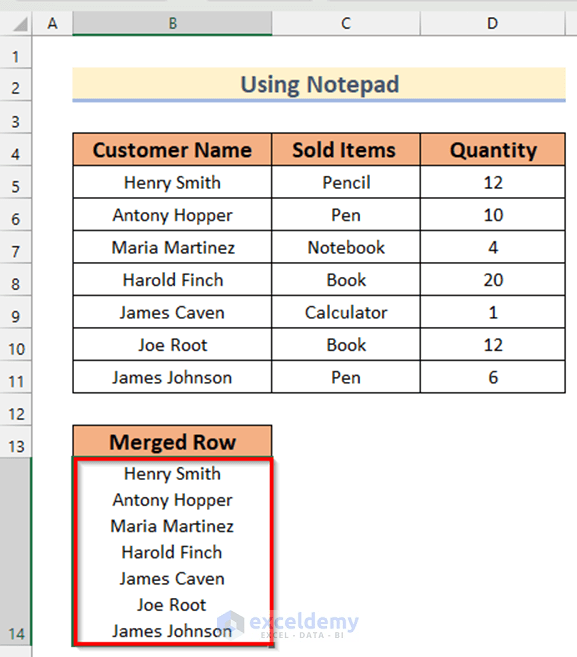The image size is (577, 657).
Task: Click the 'Sold Items' header cell
Action: 346,150
